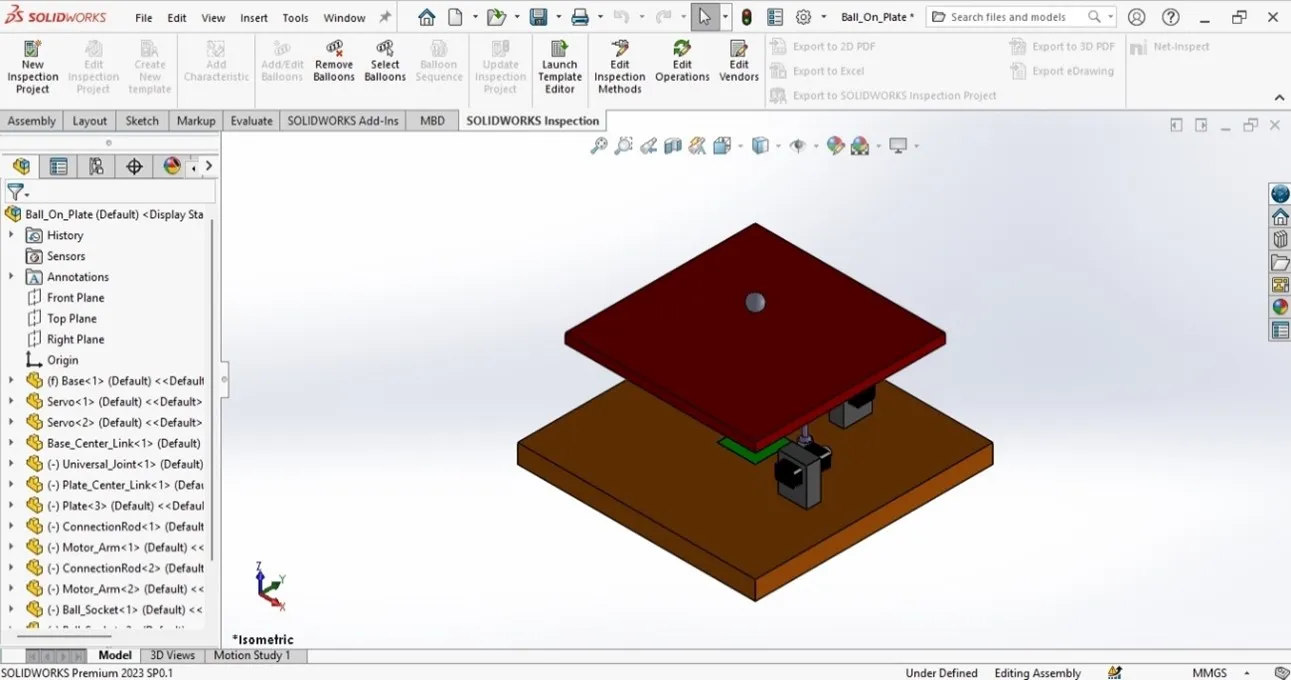Open Edit Vendors
This screenshot has height=680, width=1291.
739,62
